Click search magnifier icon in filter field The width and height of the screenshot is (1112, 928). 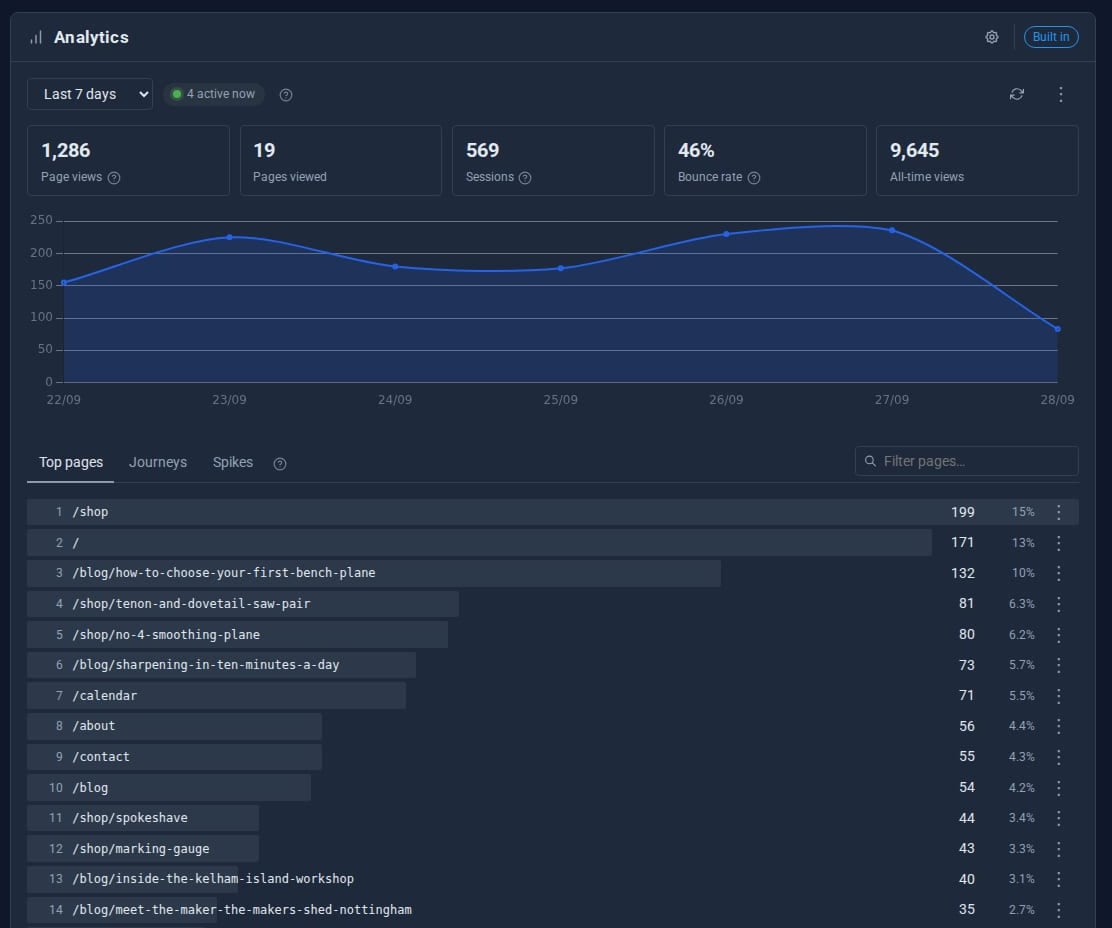[870, 461]
